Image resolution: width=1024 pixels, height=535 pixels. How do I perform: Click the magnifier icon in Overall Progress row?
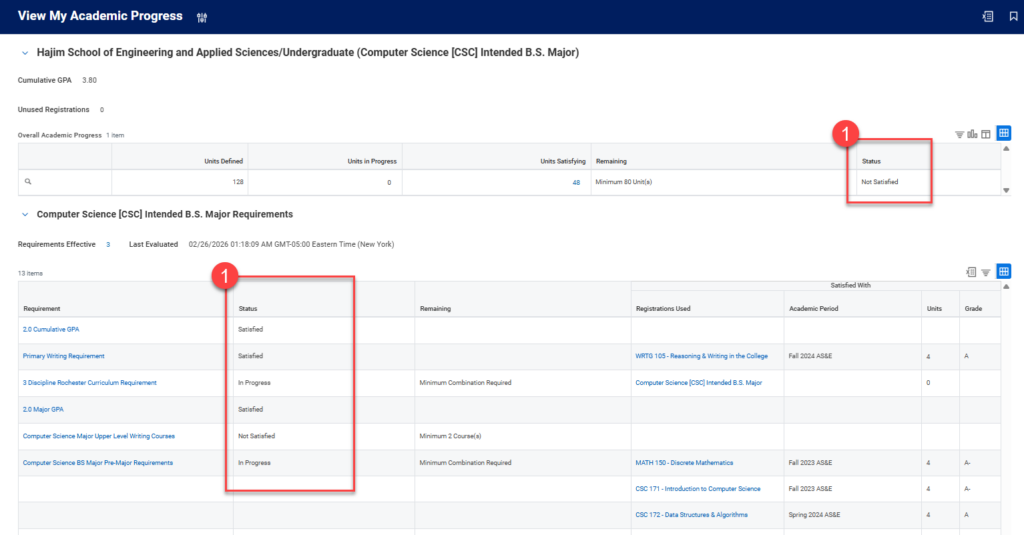[x=28, y=182]
